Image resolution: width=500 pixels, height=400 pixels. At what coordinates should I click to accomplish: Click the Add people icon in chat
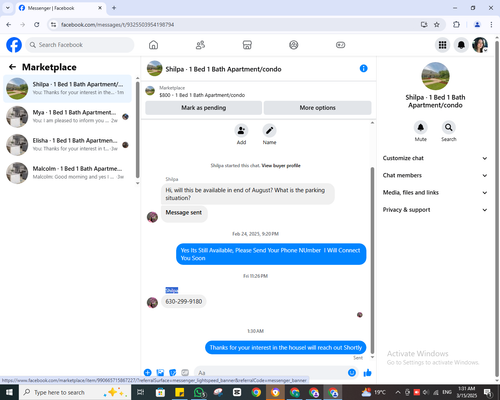click(x=241, y=131)
